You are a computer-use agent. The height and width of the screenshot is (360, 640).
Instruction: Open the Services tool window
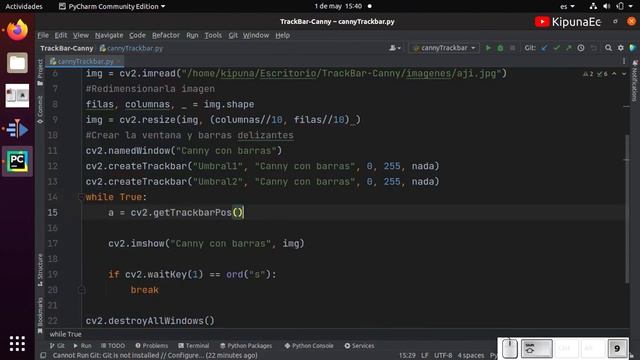coord(359,346)
